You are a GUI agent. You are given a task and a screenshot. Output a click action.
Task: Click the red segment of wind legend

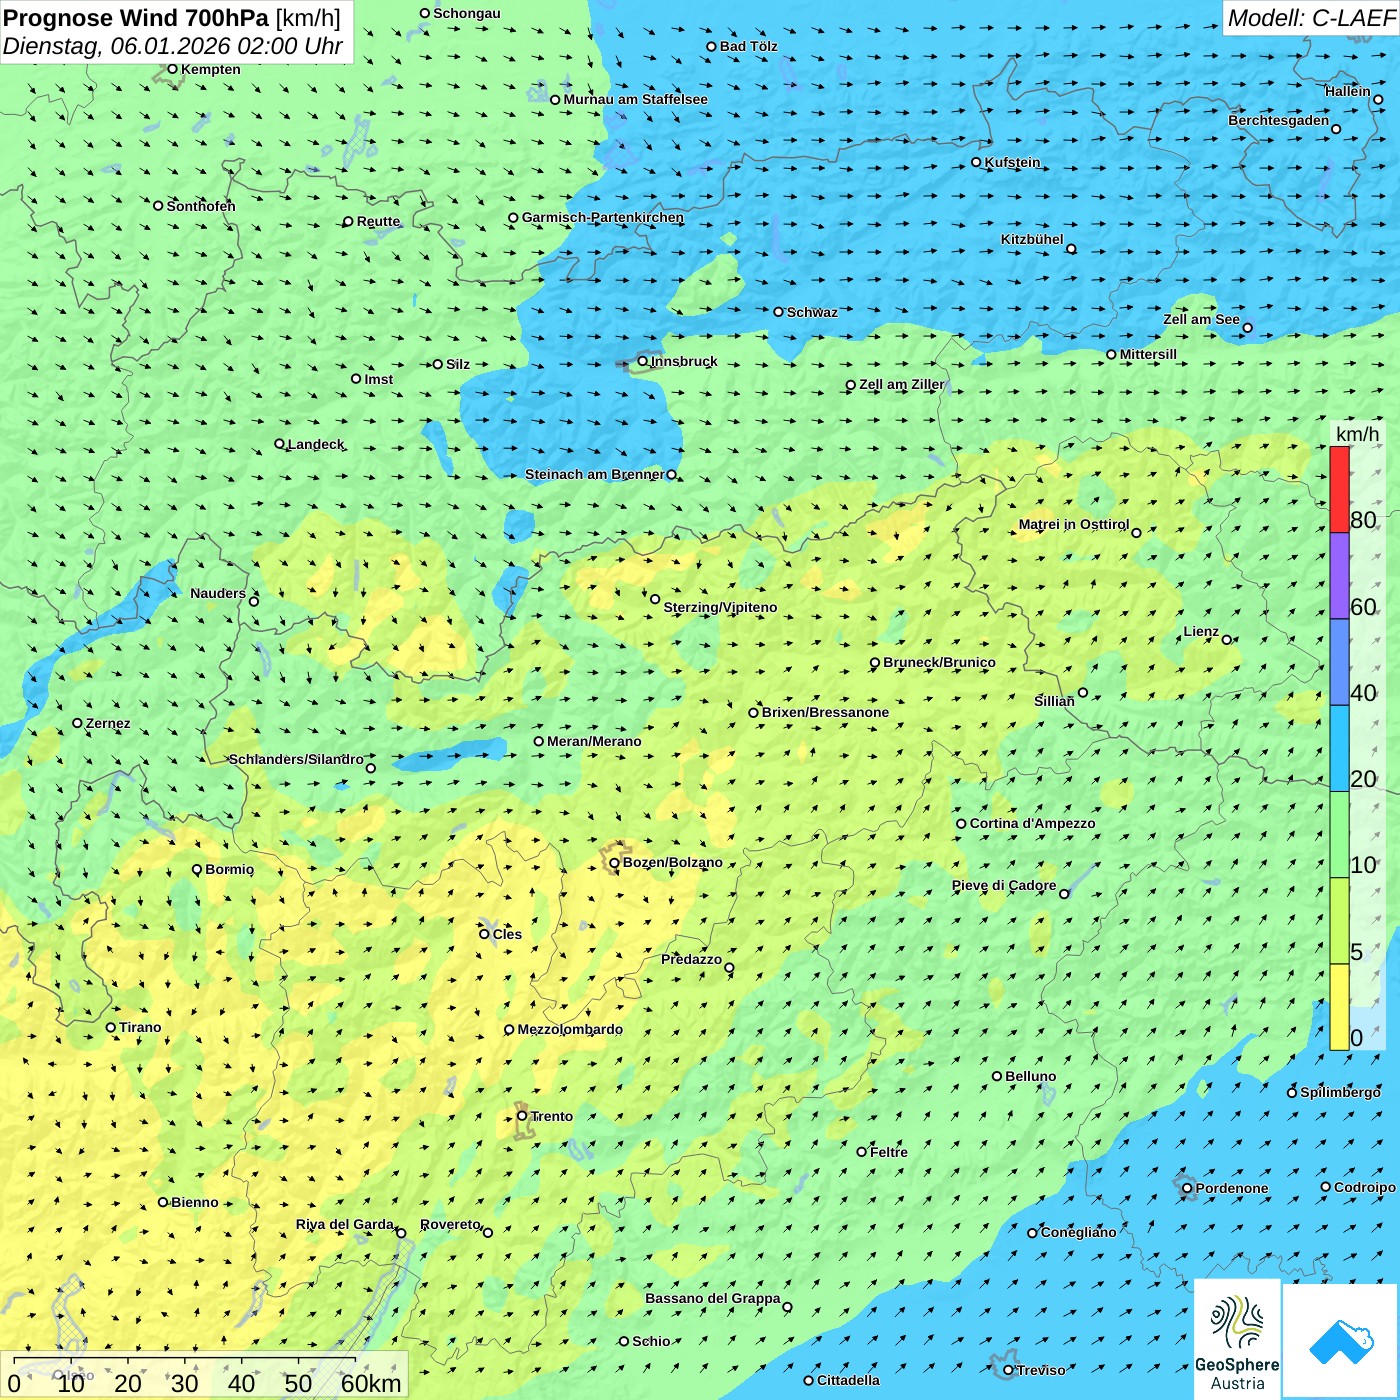pyautogui.click(x=1339, y=489)
